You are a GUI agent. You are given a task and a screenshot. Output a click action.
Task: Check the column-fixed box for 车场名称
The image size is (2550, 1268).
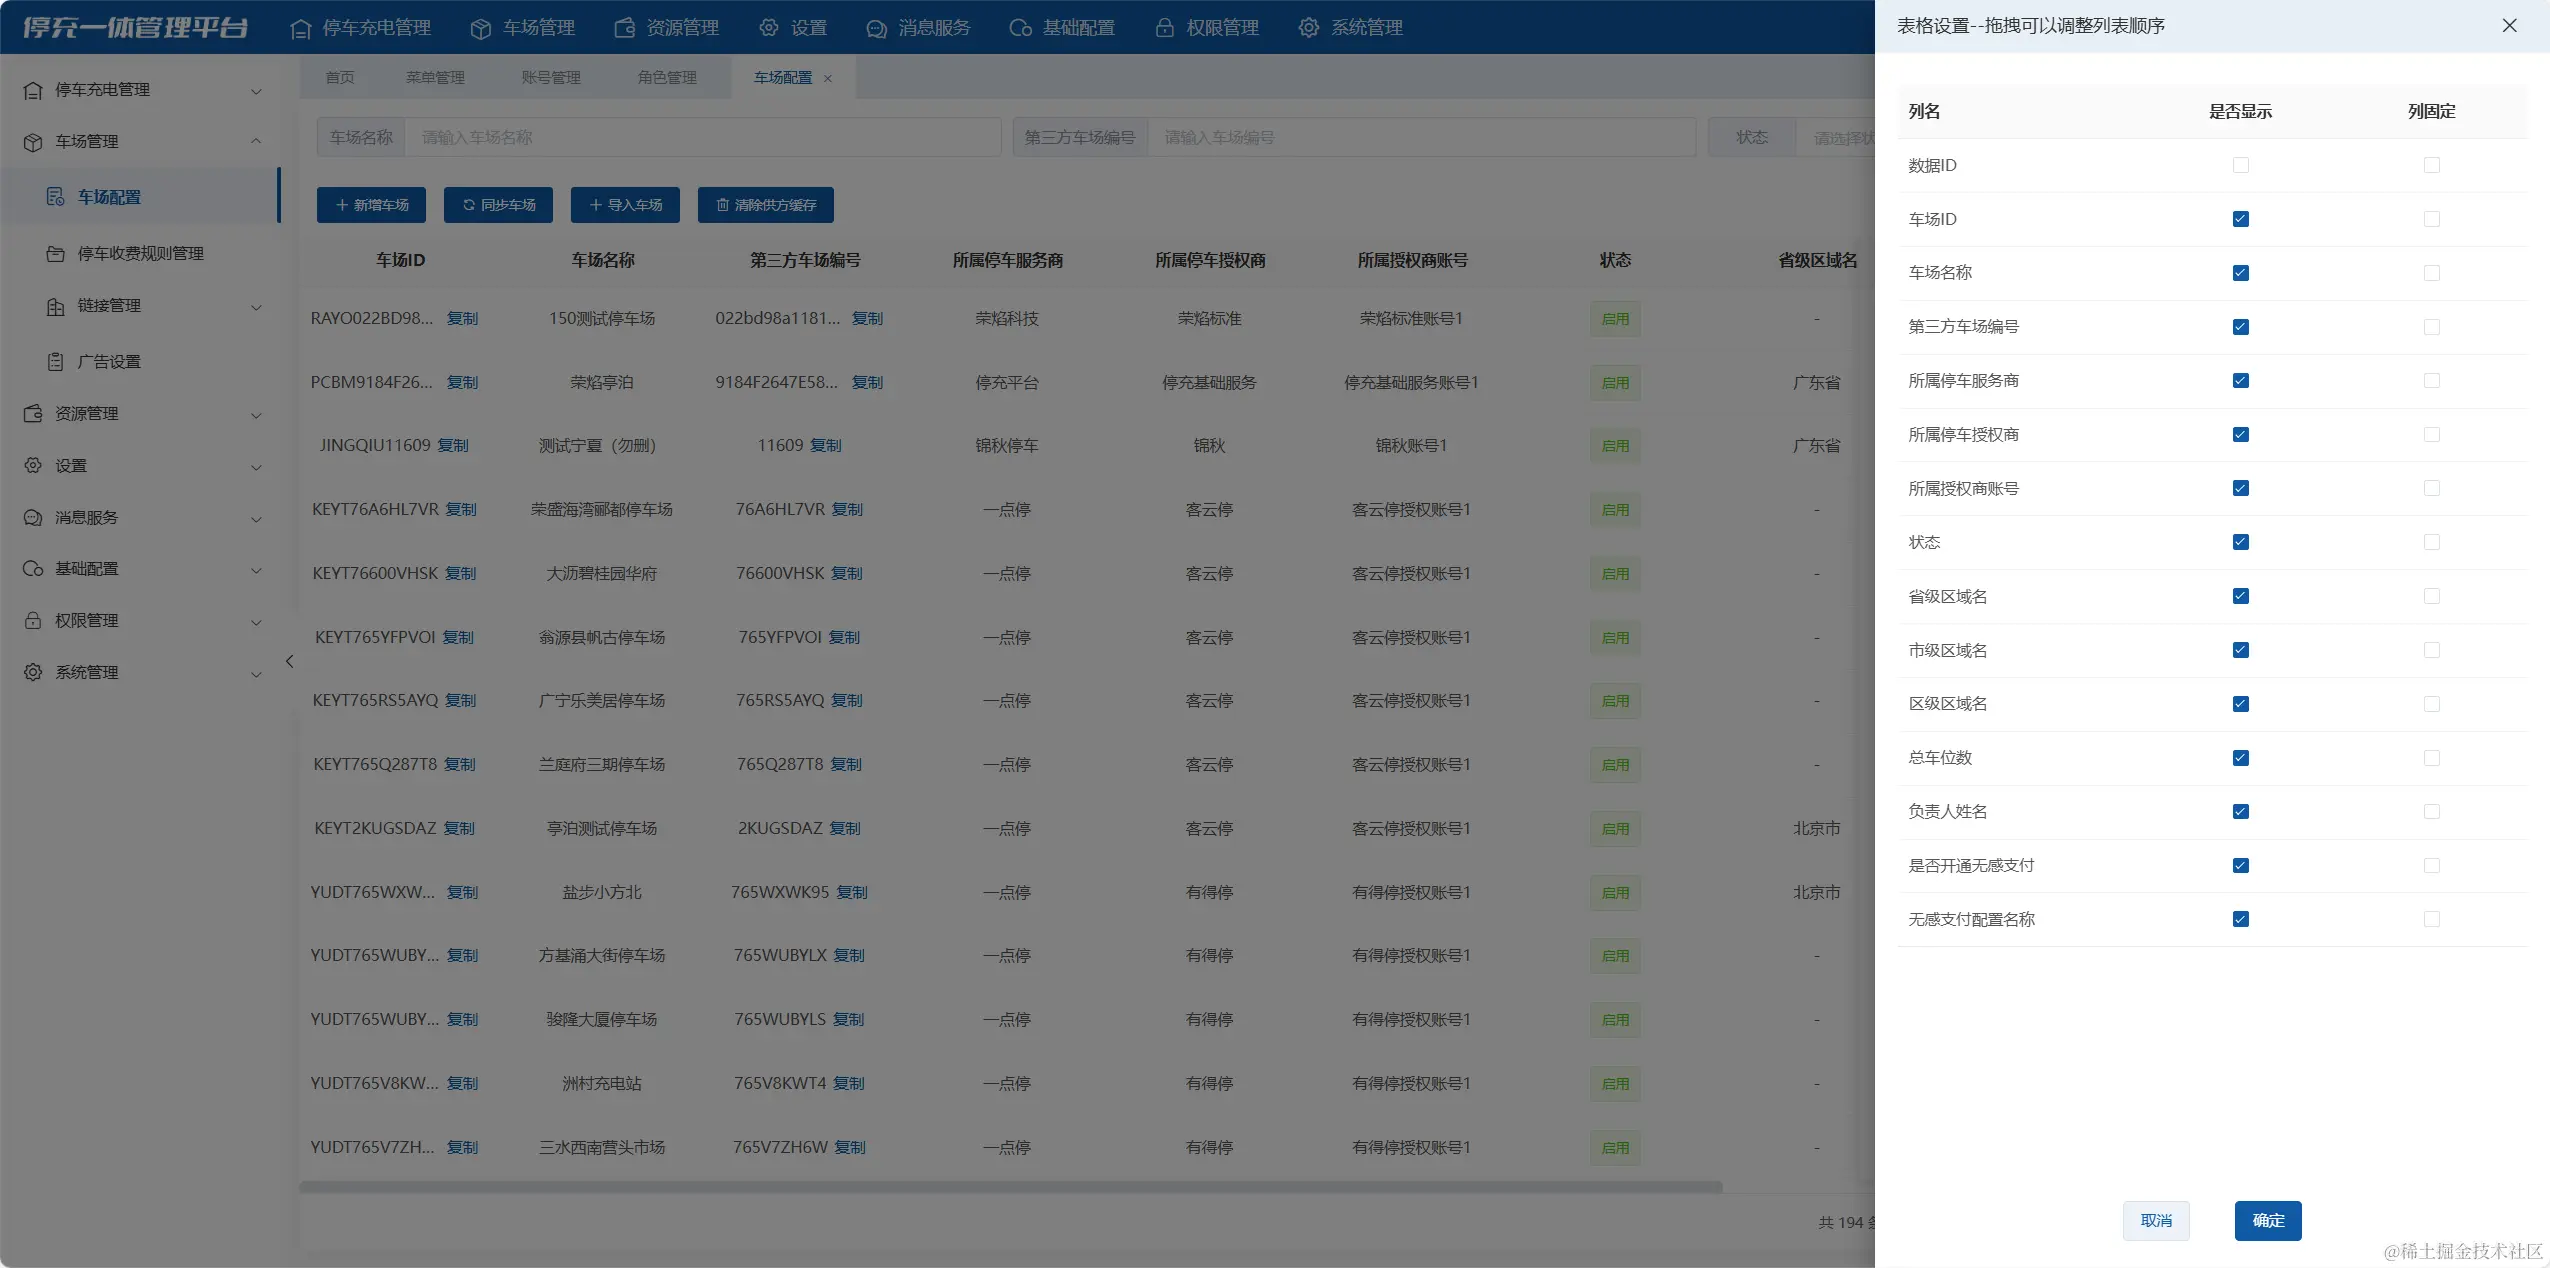coord(2431,273)
